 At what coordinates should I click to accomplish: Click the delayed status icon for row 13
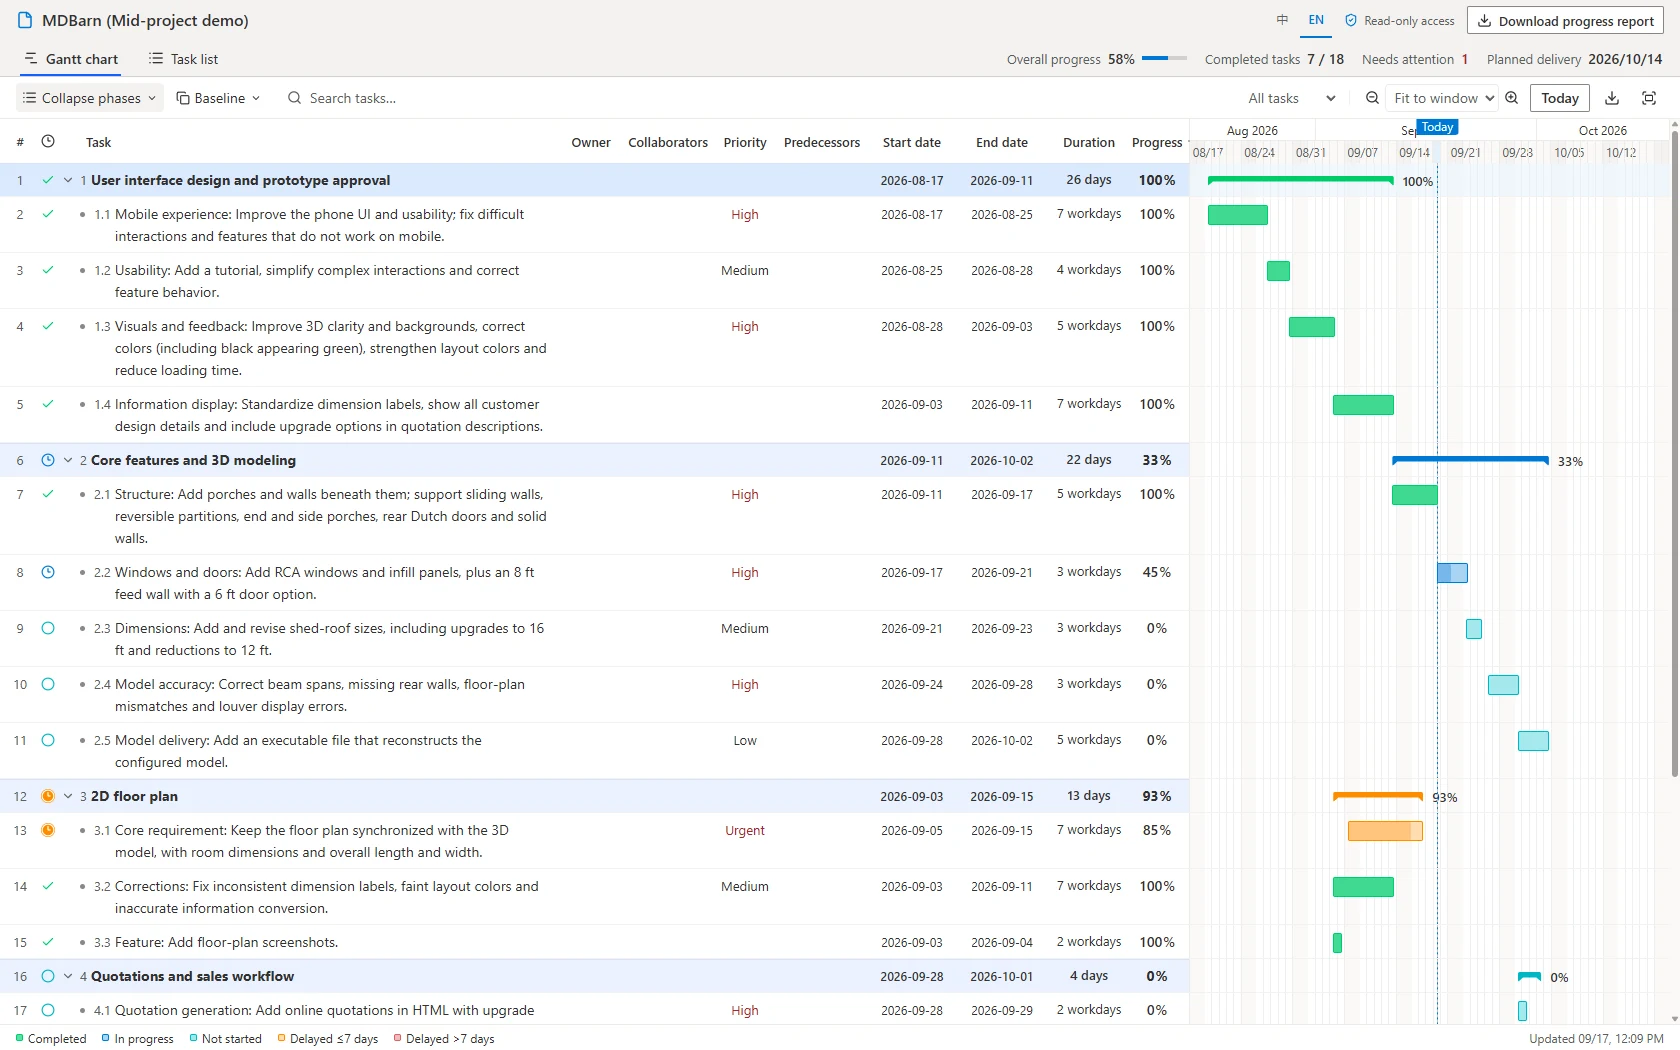click(x=48, y=830)
